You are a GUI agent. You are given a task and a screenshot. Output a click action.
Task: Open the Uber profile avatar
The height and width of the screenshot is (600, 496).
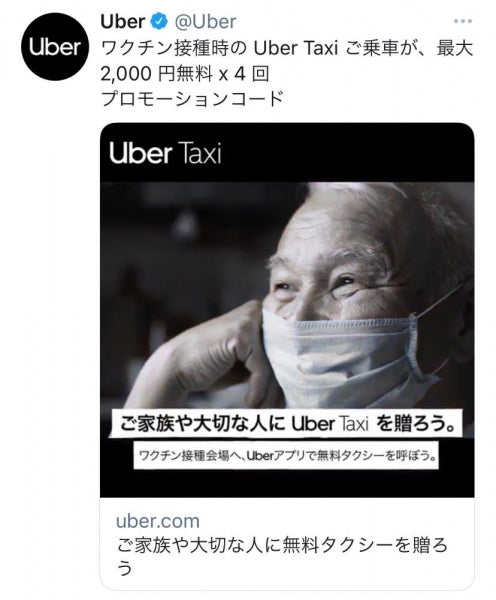[x=55, y=47]
